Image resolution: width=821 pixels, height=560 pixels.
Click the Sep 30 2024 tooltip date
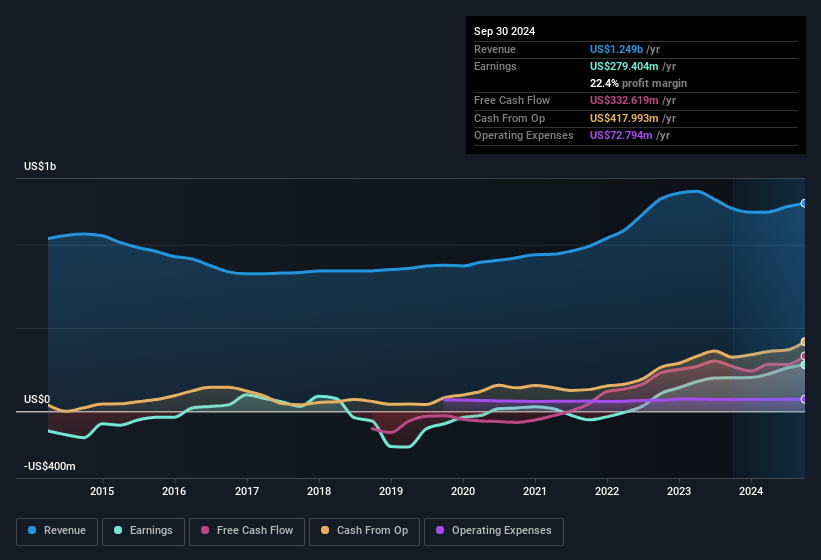504,31
